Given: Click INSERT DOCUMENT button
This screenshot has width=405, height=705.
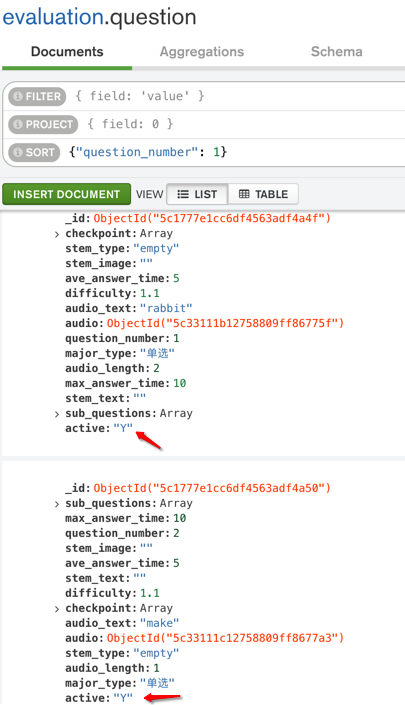Looking at the screenshot, I should [67, 194].
